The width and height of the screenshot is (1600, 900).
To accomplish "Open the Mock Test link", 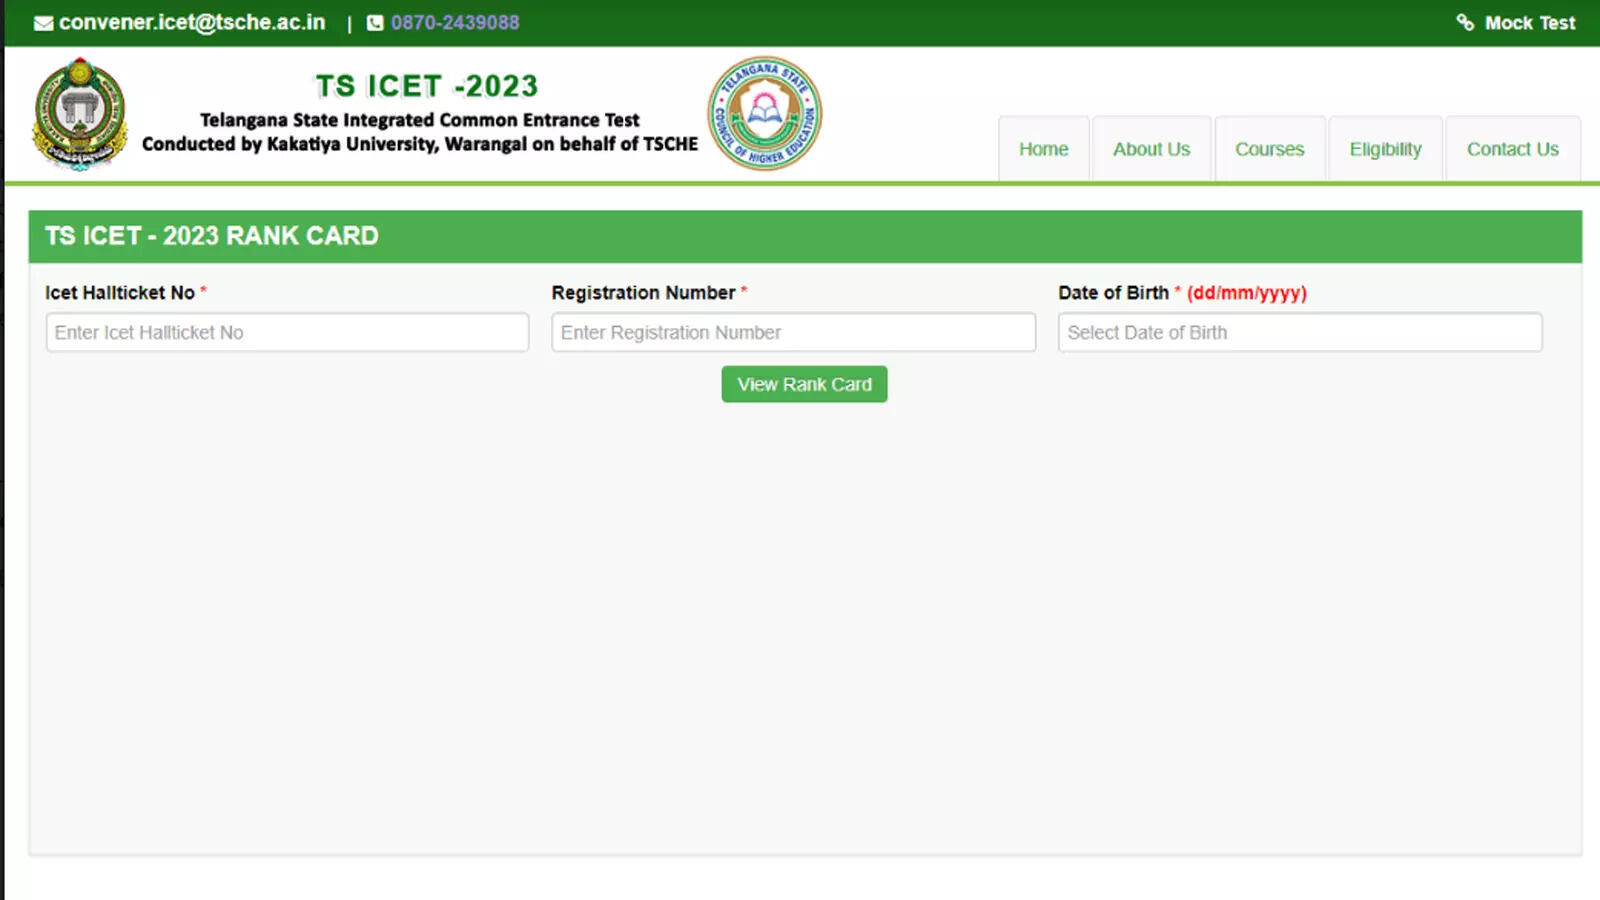I will tap(1529, 23).
